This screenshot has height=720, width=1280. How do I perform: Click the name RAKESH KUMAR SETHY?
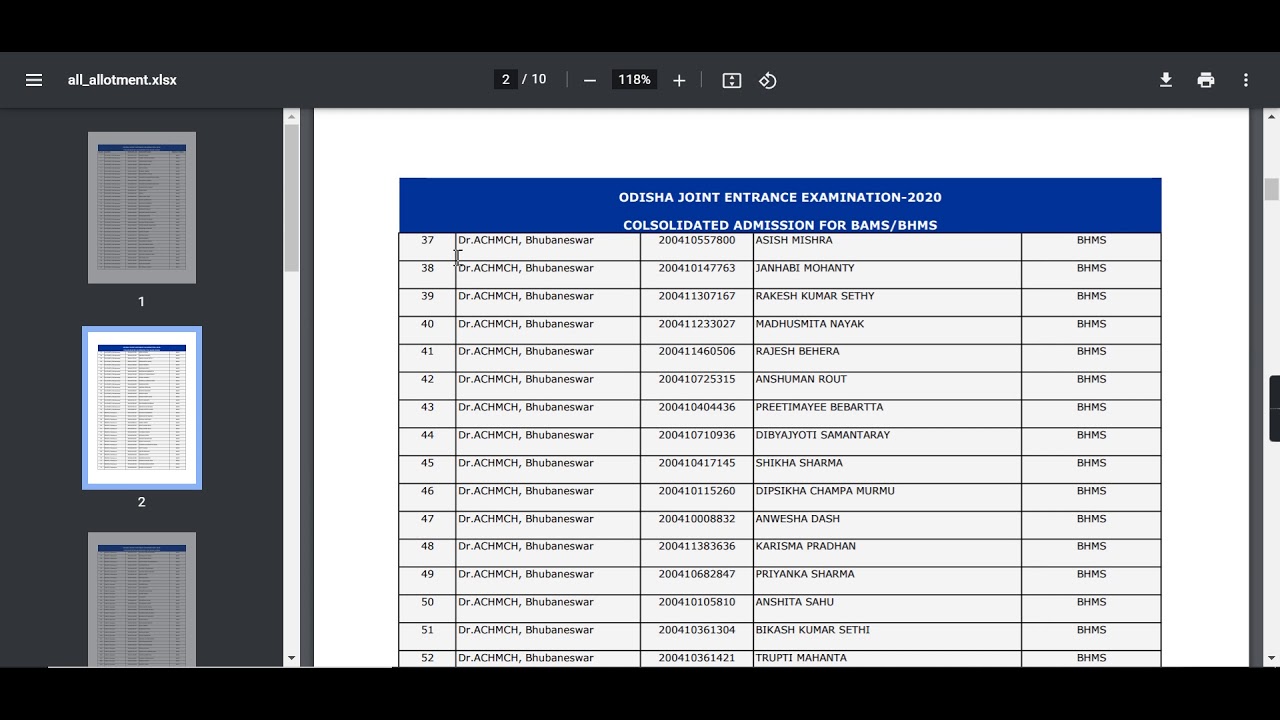pos(815,296)
